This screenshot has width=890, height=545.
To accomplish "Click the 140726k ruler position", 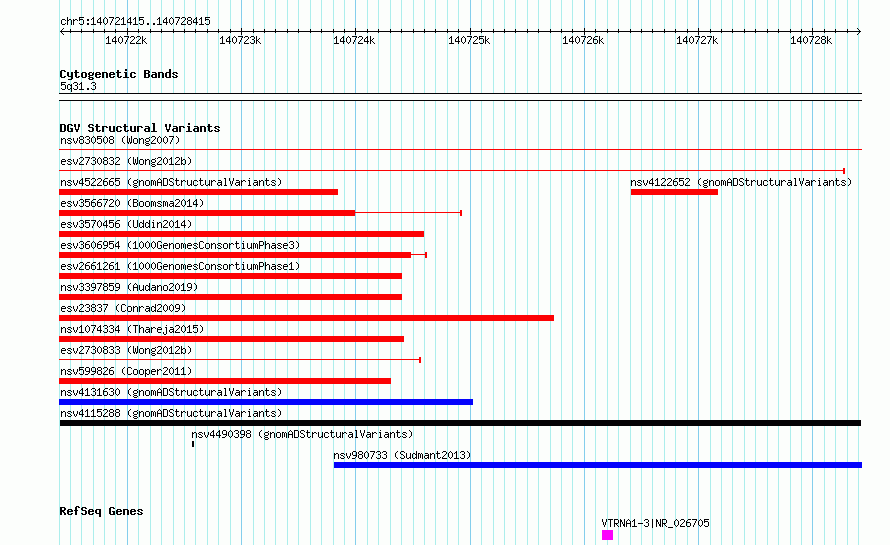I will point(583,40).
